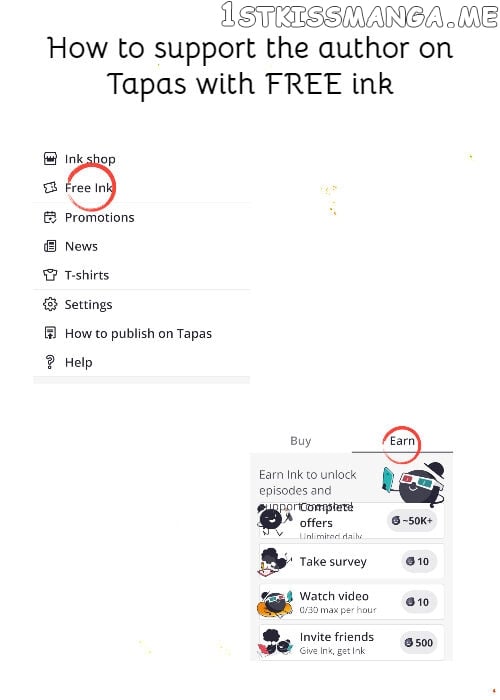
Task: Switch to the Buy tab
Action: click(x=300, y=441)
